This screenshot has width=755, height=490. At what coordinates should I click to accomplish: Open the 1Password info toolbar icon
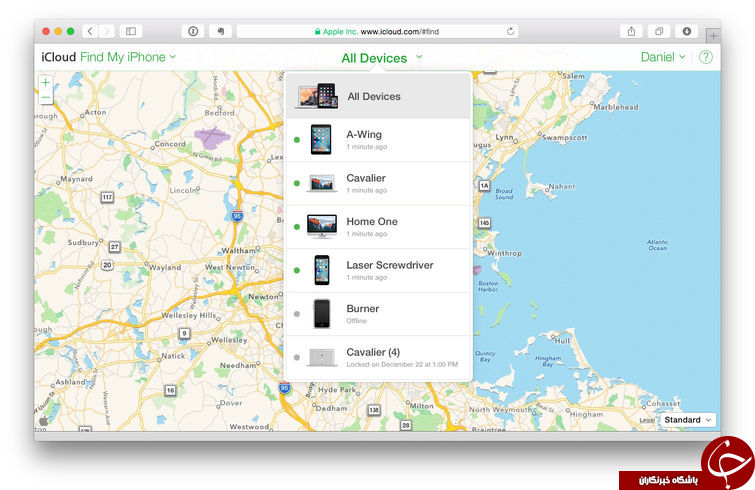coord(193,31)
